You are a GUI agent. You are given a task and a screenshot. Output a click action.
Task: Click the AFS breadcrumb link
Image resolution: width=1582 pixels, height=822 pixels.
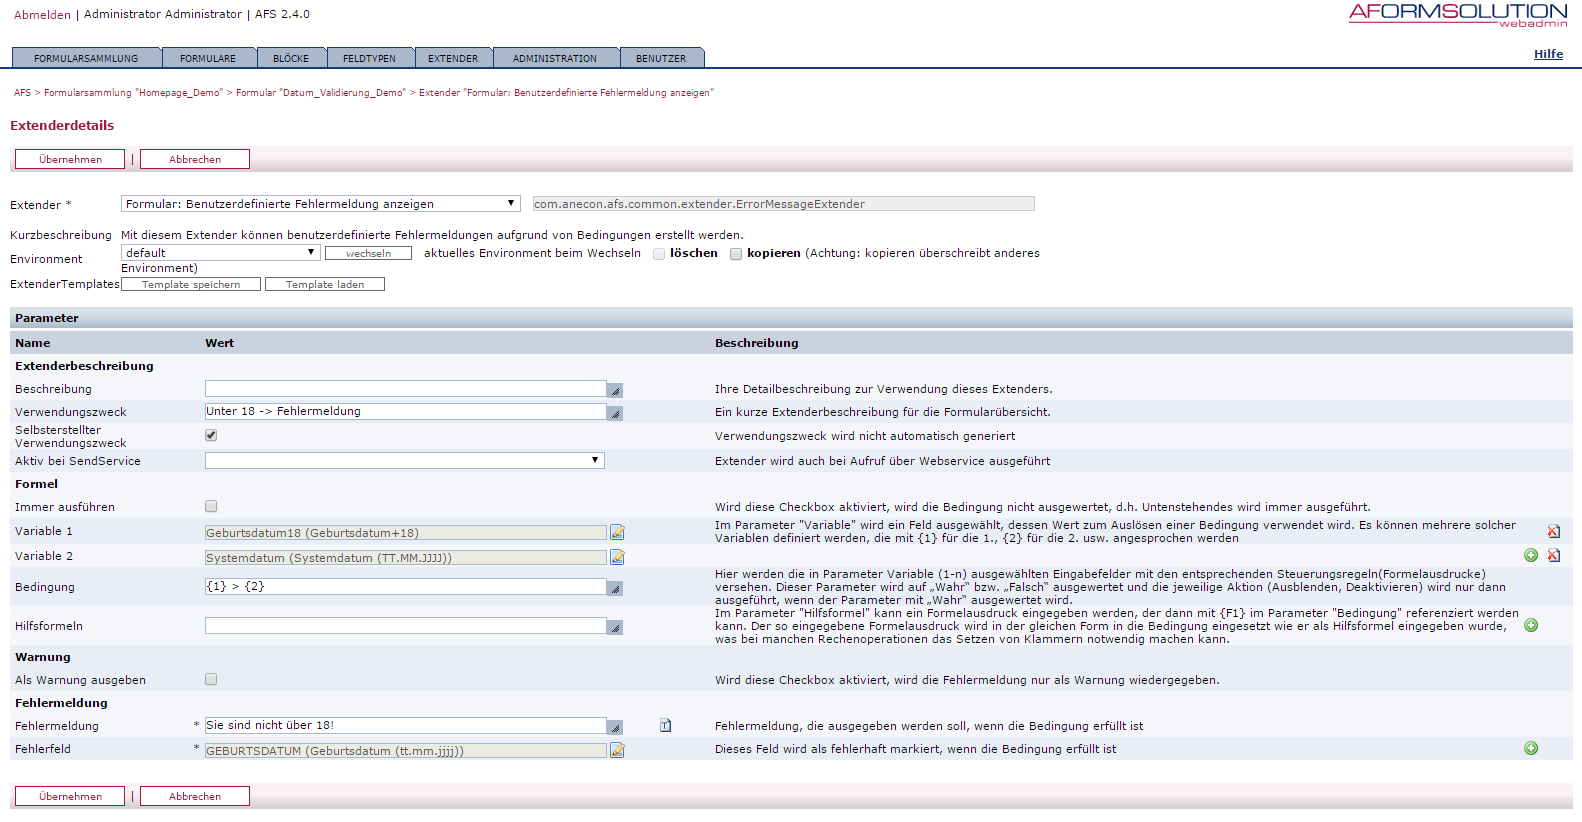22,92
